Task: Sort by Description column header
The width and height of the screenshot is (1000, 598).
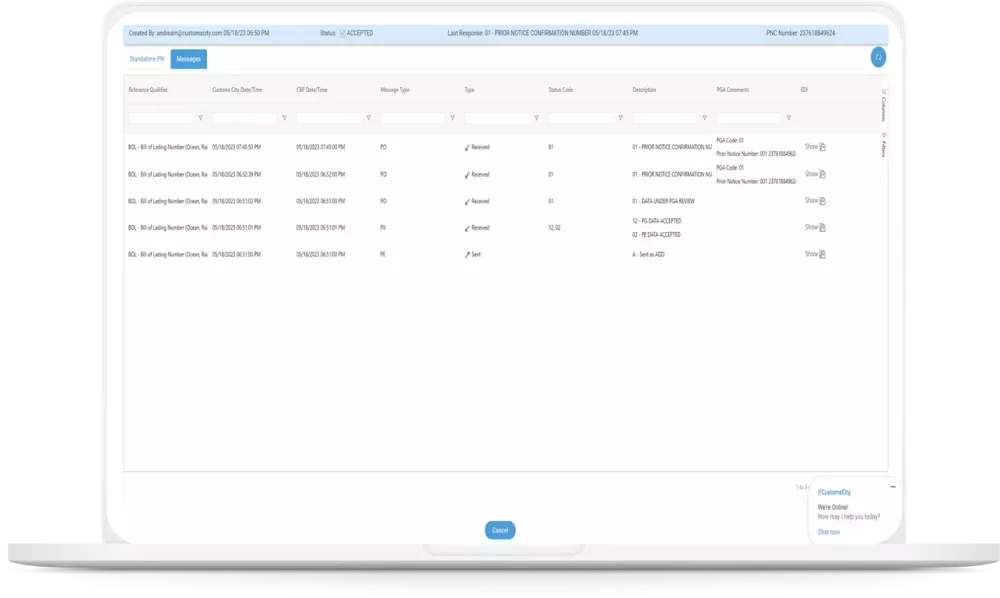Action: click(644, 90)
